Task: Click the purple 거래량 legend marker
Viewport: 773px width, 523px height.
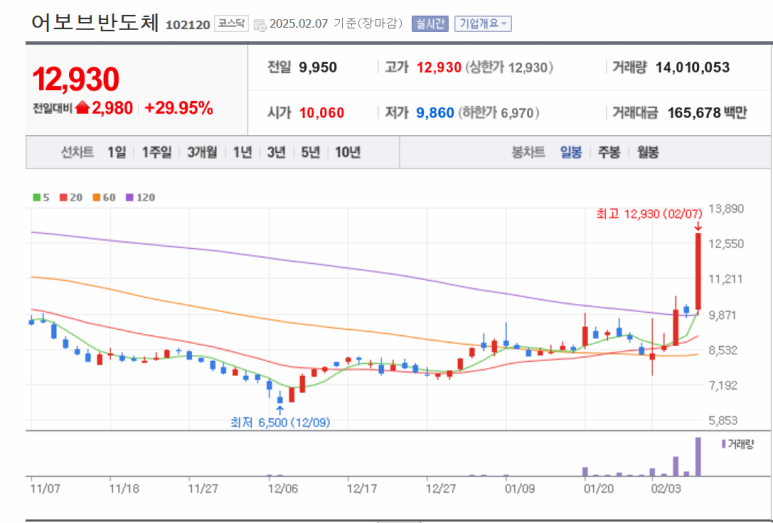Action: (724, 444)
